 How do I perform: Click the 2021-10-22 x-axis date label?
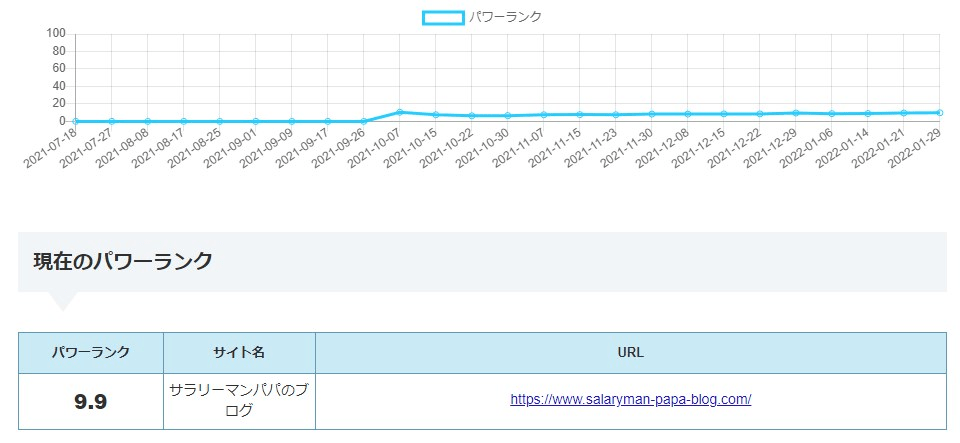point(448,147)
